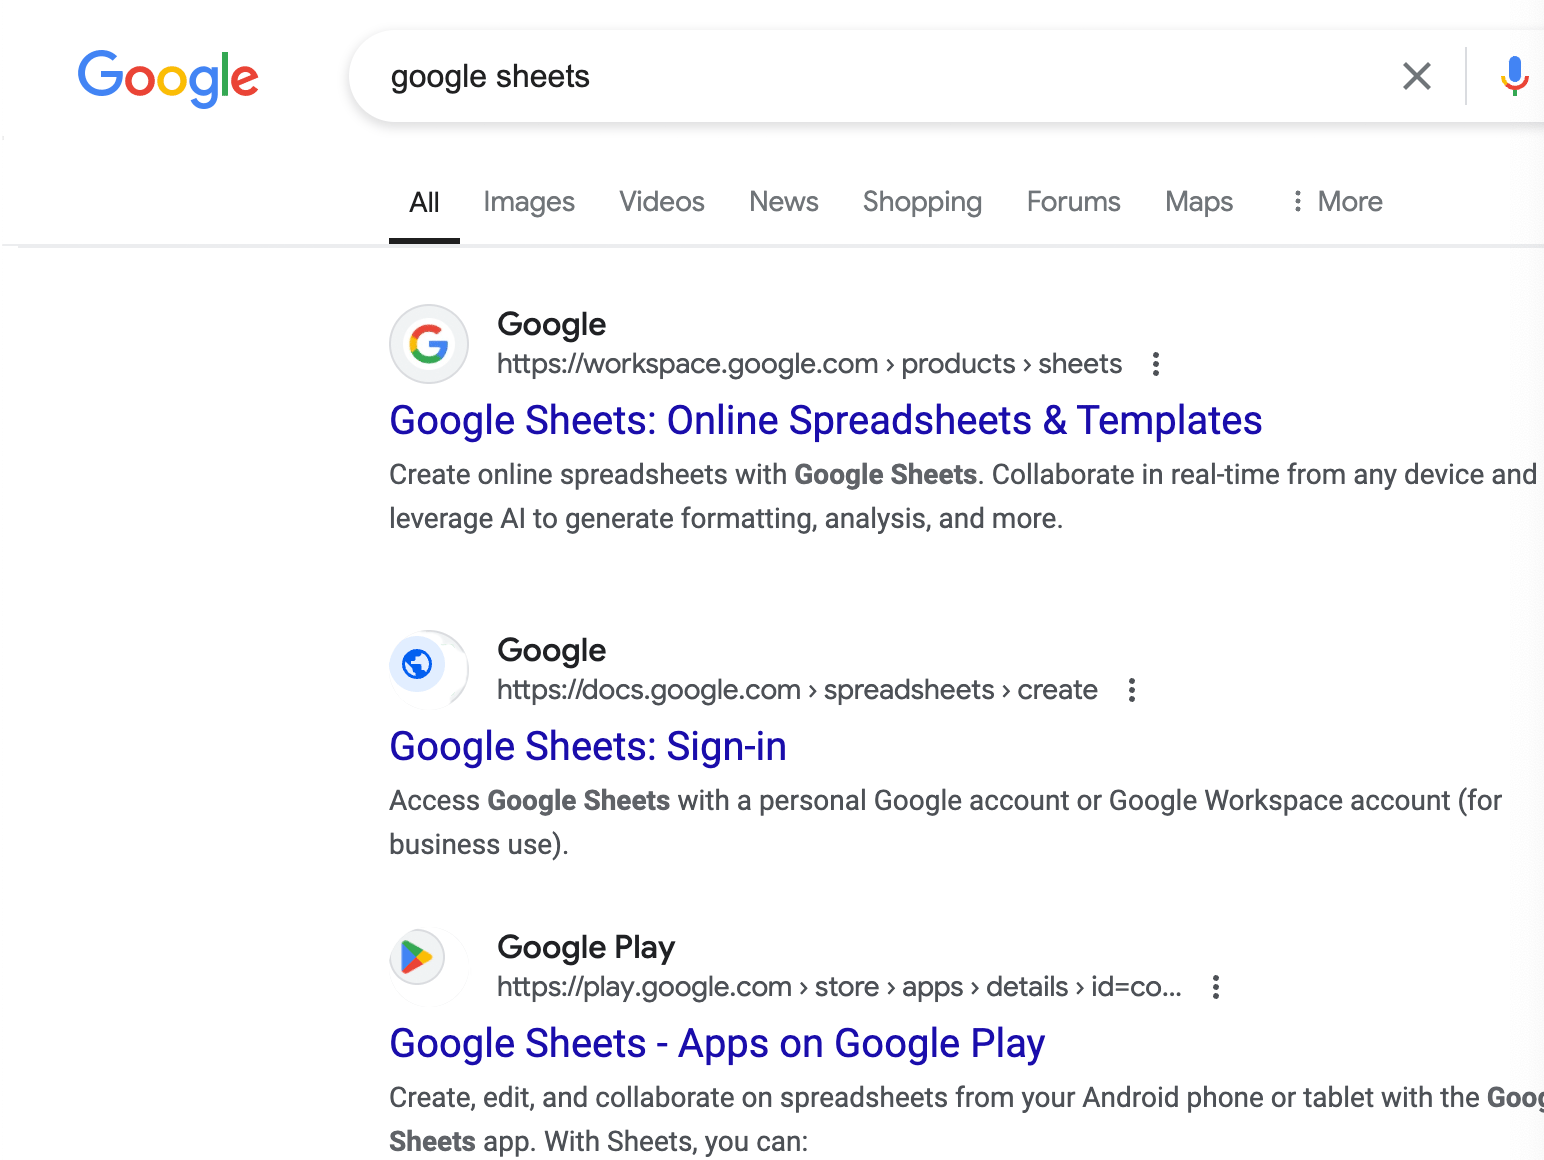Open the three-dot menu for the Sign-in result
Screen dimensions: 1544x1160
[1131, 690]
